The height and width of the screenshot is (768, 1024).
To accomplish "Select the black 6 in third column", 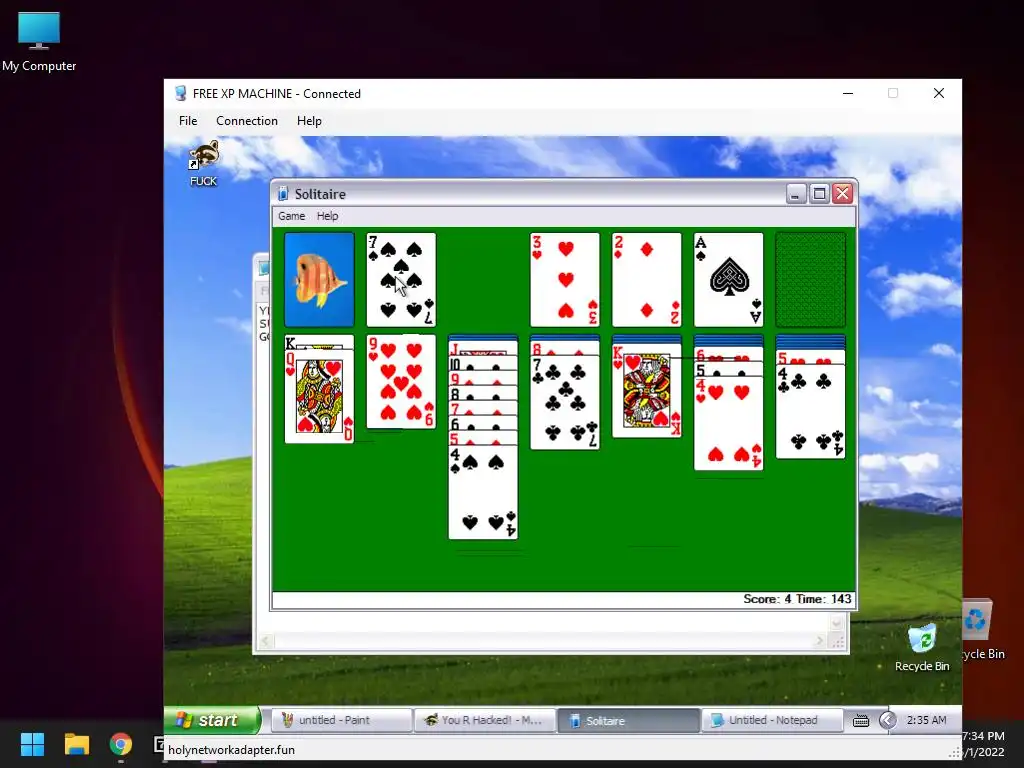I will pos(483,423).
